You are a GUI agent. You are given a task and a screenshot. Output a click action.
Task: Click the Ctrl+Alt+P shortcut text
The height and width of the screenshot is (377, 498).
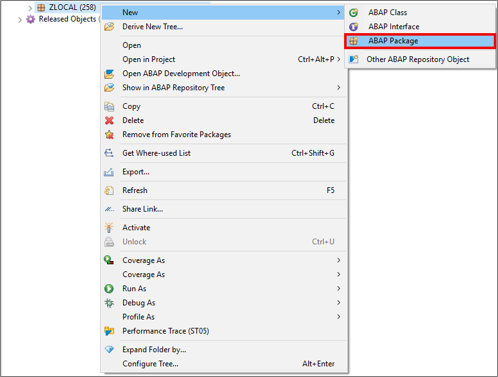point(316,59)
